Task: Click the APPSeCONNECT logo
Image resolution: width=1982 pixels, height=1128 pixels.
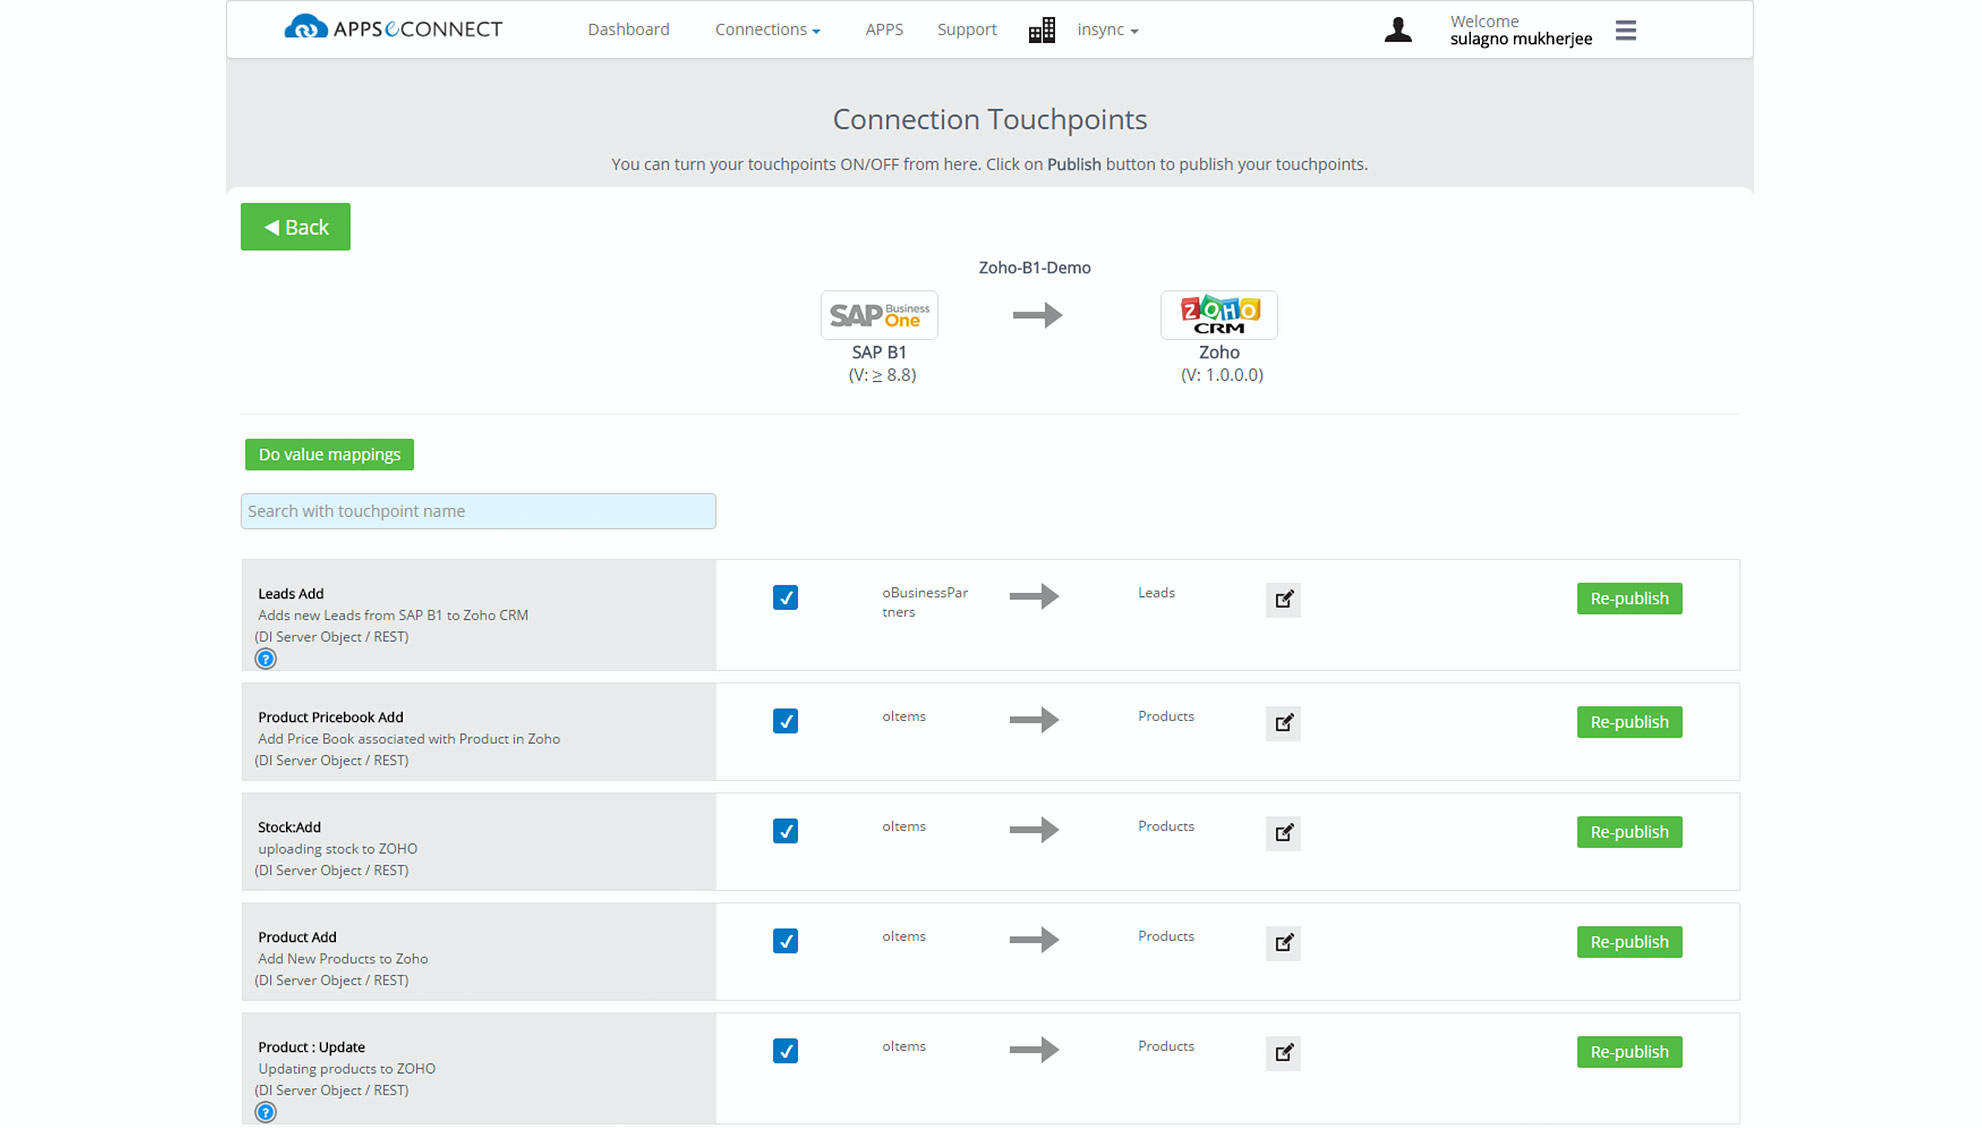Action: (x=393, y=28)
